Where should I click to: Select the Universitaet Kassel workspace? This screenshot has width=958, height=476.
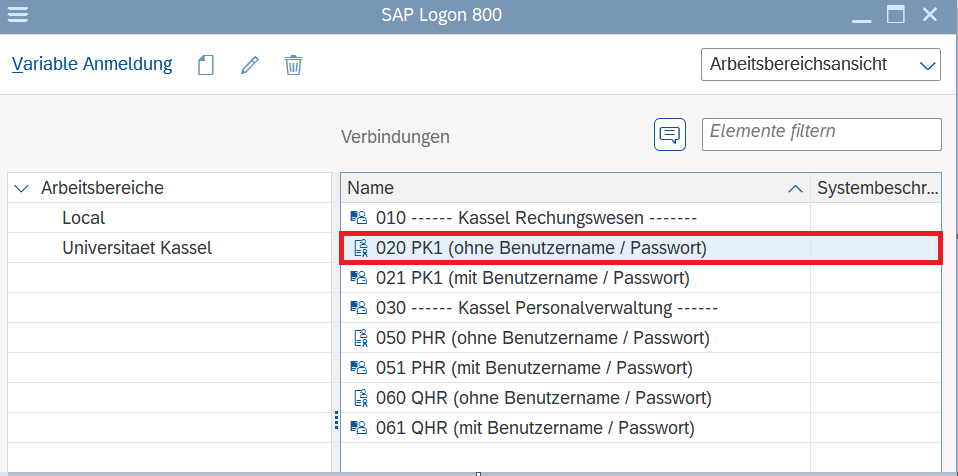(x=137, y=248)
